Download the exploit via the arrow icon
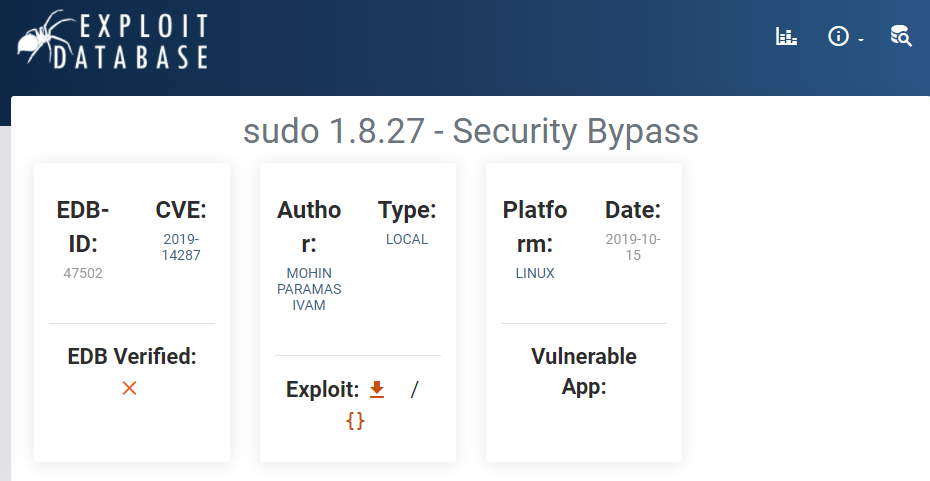930x481 pixels. tap(377, 389)
